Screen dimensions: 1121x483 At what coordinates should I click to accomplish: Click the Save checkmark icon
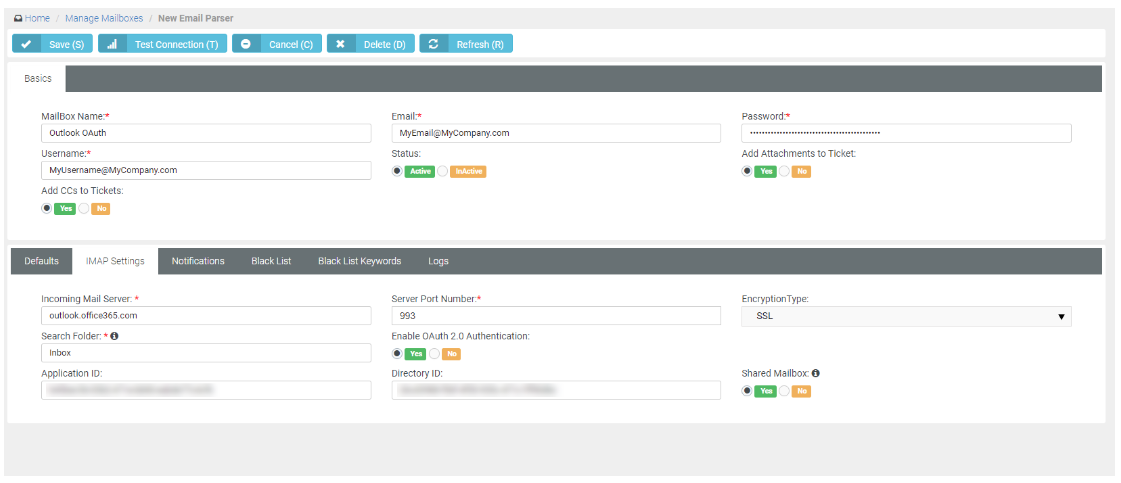point(25,44)
